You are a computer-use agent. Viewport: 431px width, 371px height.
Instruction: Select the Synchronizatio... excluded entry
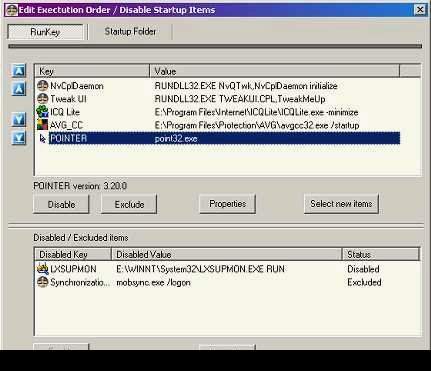point(80,282)
